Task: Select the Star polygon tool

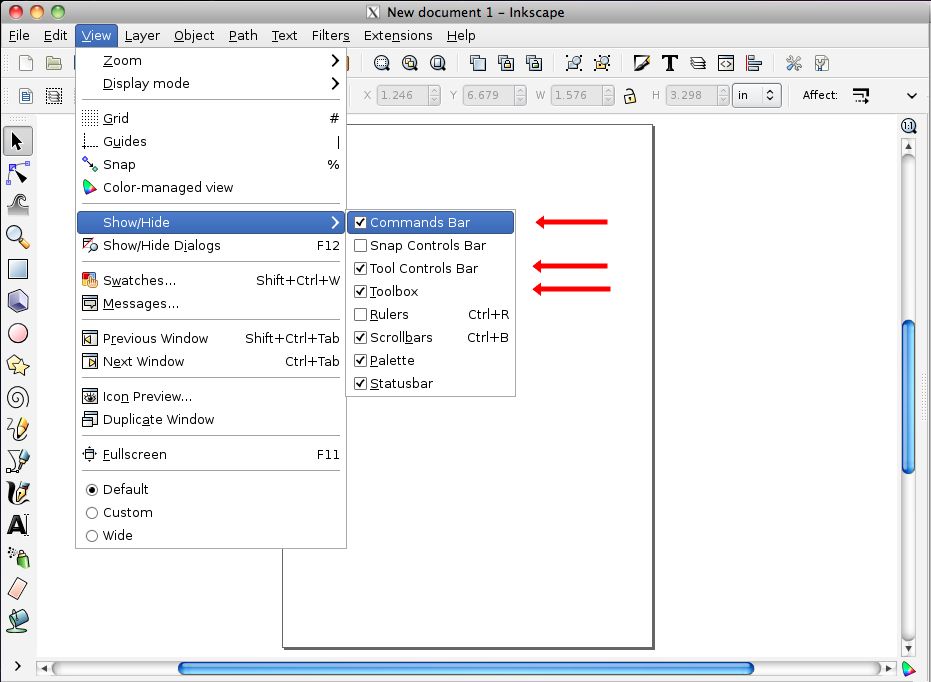Action: coord(17,365)
